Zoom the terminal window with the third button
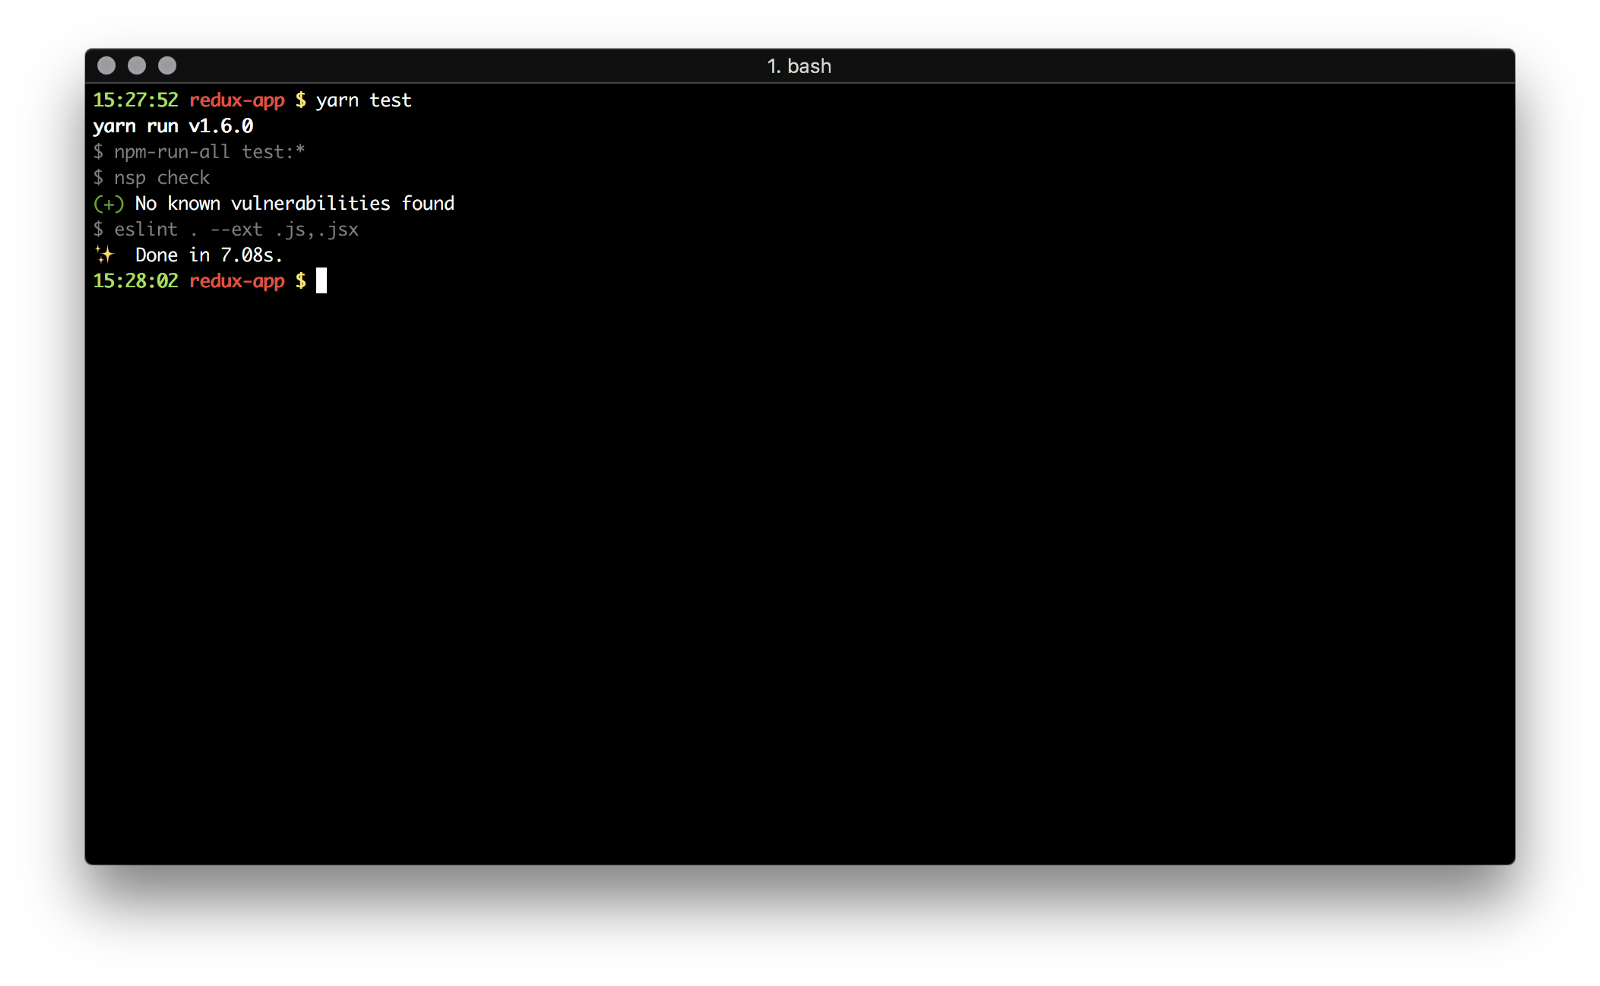 coord(167,66)
